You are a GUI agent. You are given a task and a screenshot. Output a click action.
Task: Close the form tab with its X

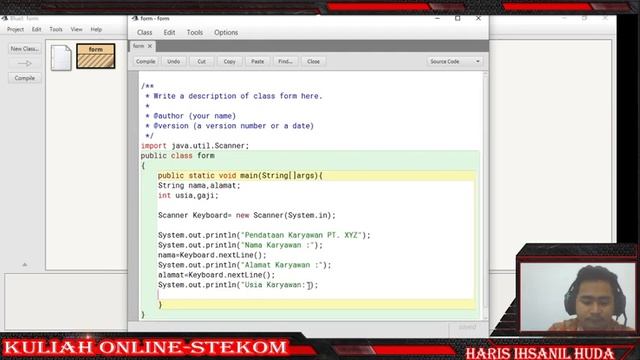[x=150, y=46]
